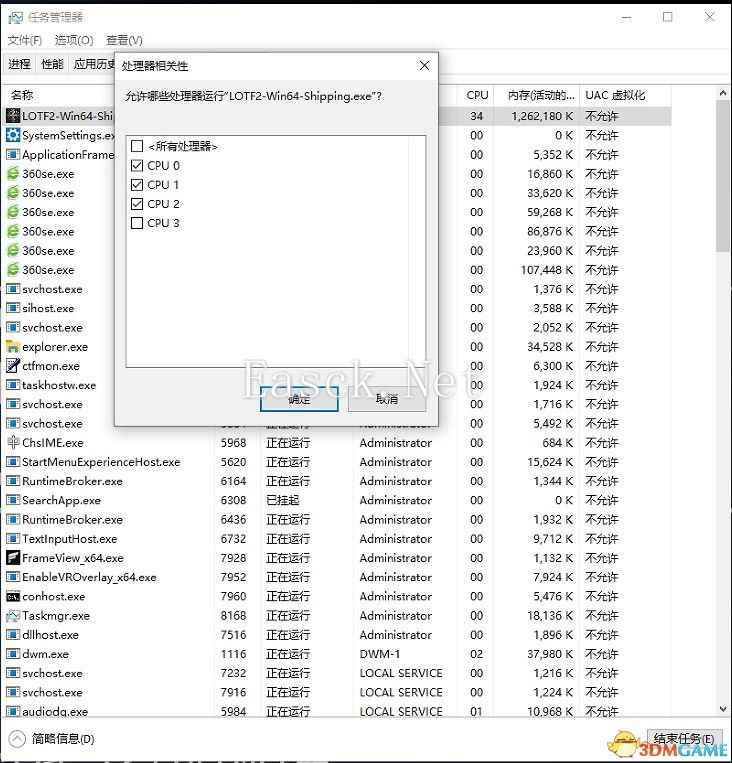Switch to the 性能 tab
Screen dimensions: 732x763
point(52,64)
